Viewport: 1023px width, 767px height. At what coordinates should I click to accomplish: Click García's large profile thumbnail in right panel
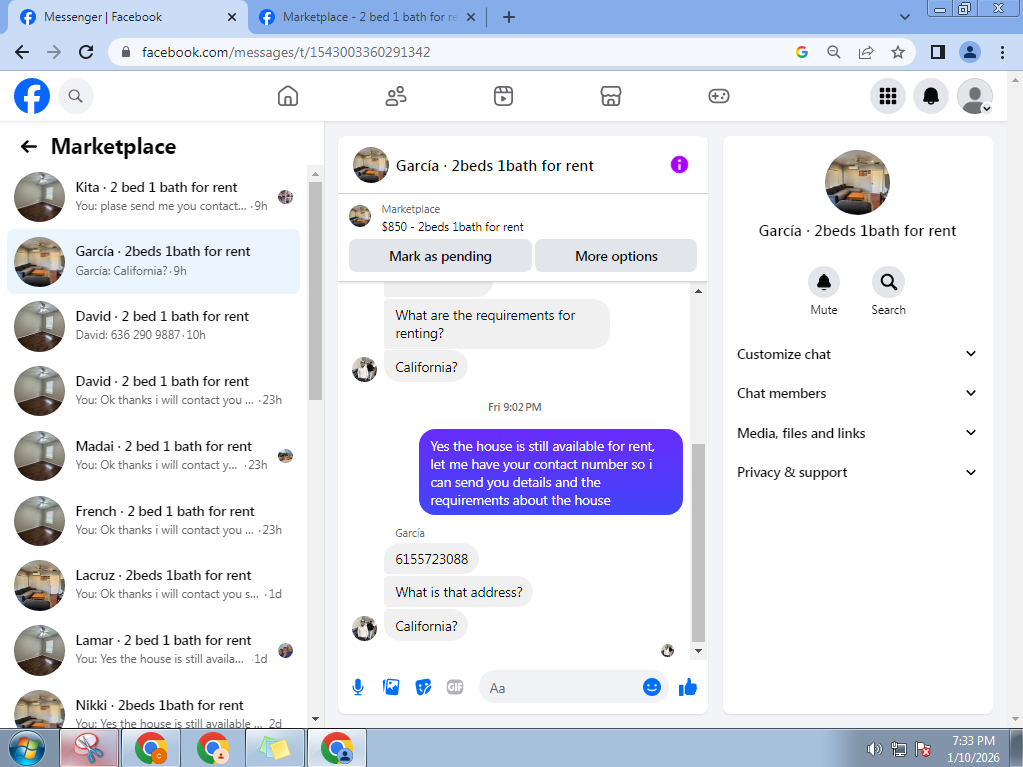(x=857, y=182)
